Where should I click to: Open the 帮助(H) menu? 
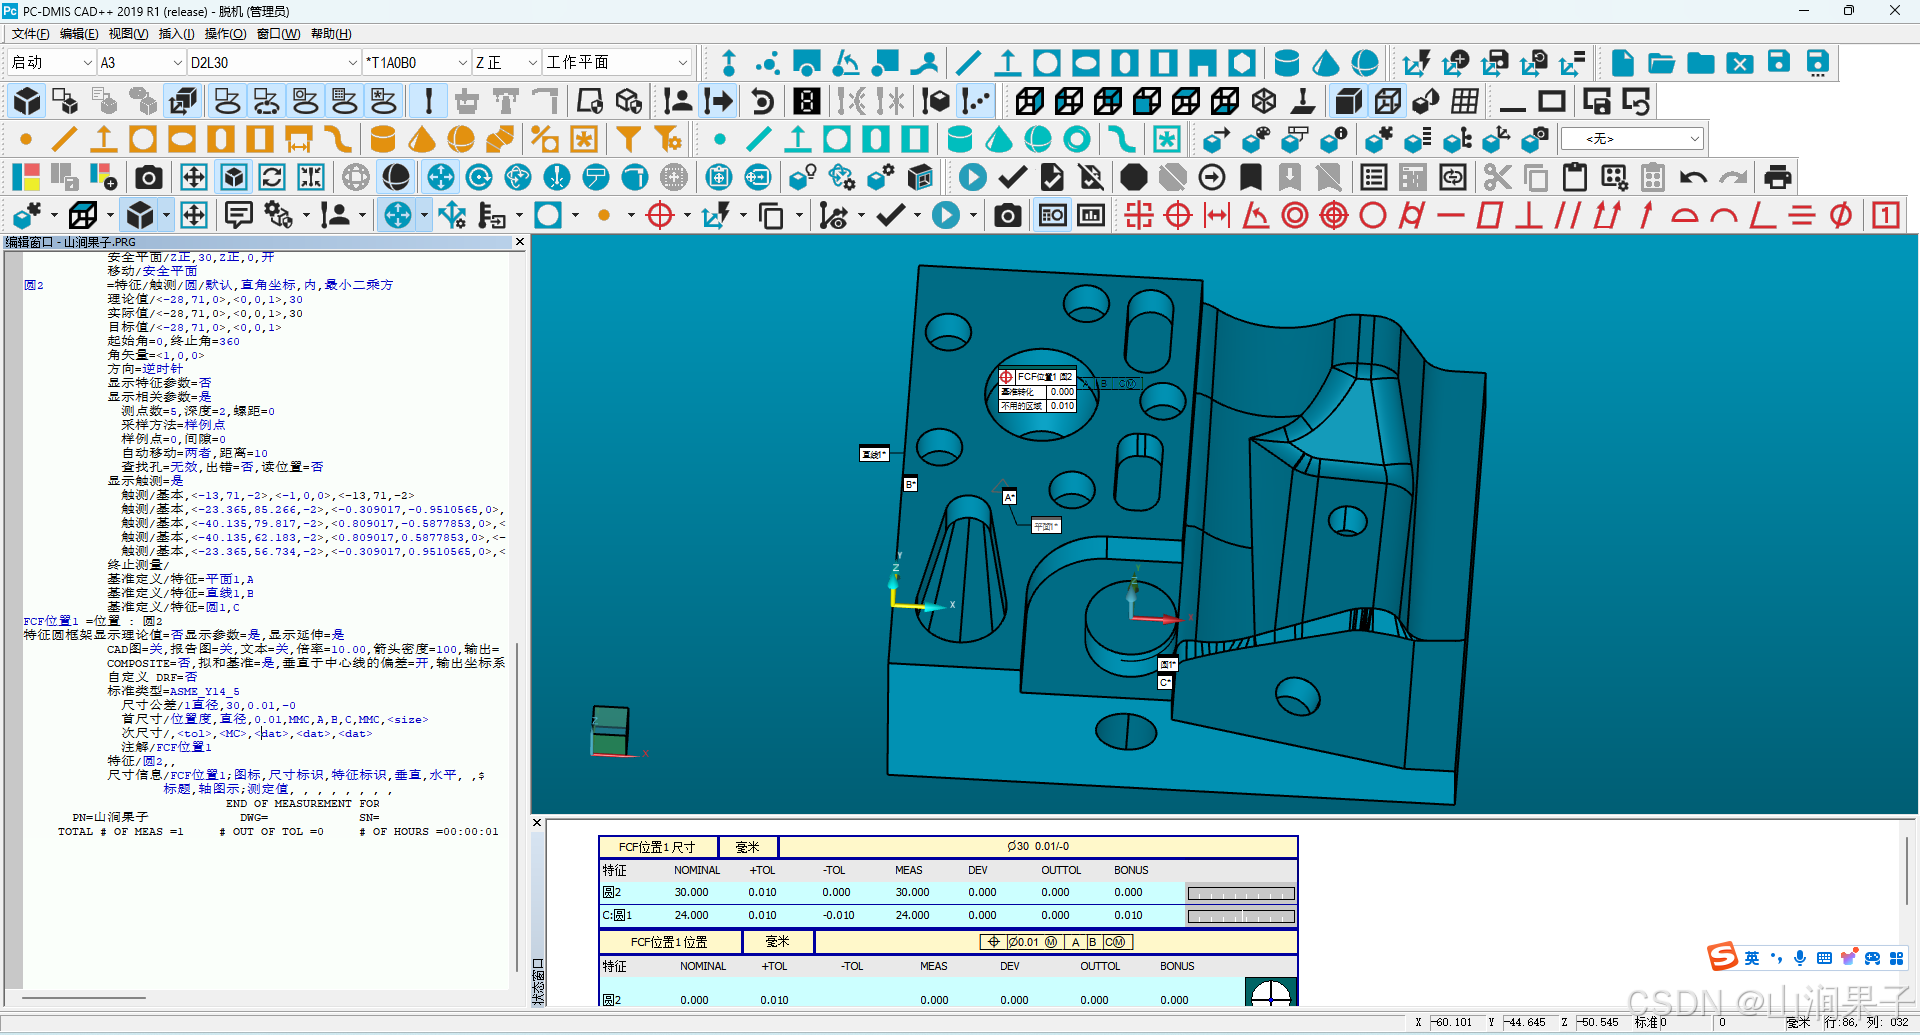coord(331,34)
